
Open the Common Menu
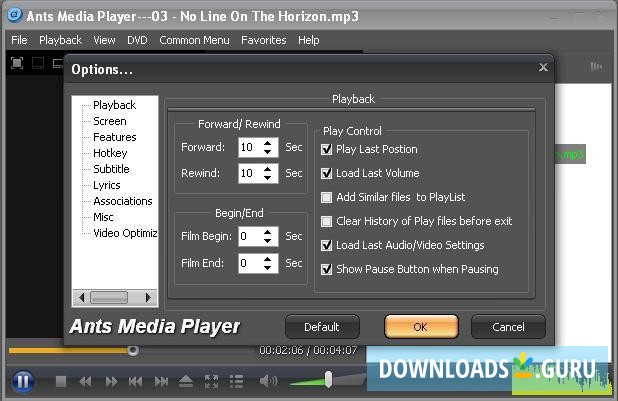point(194,40)
